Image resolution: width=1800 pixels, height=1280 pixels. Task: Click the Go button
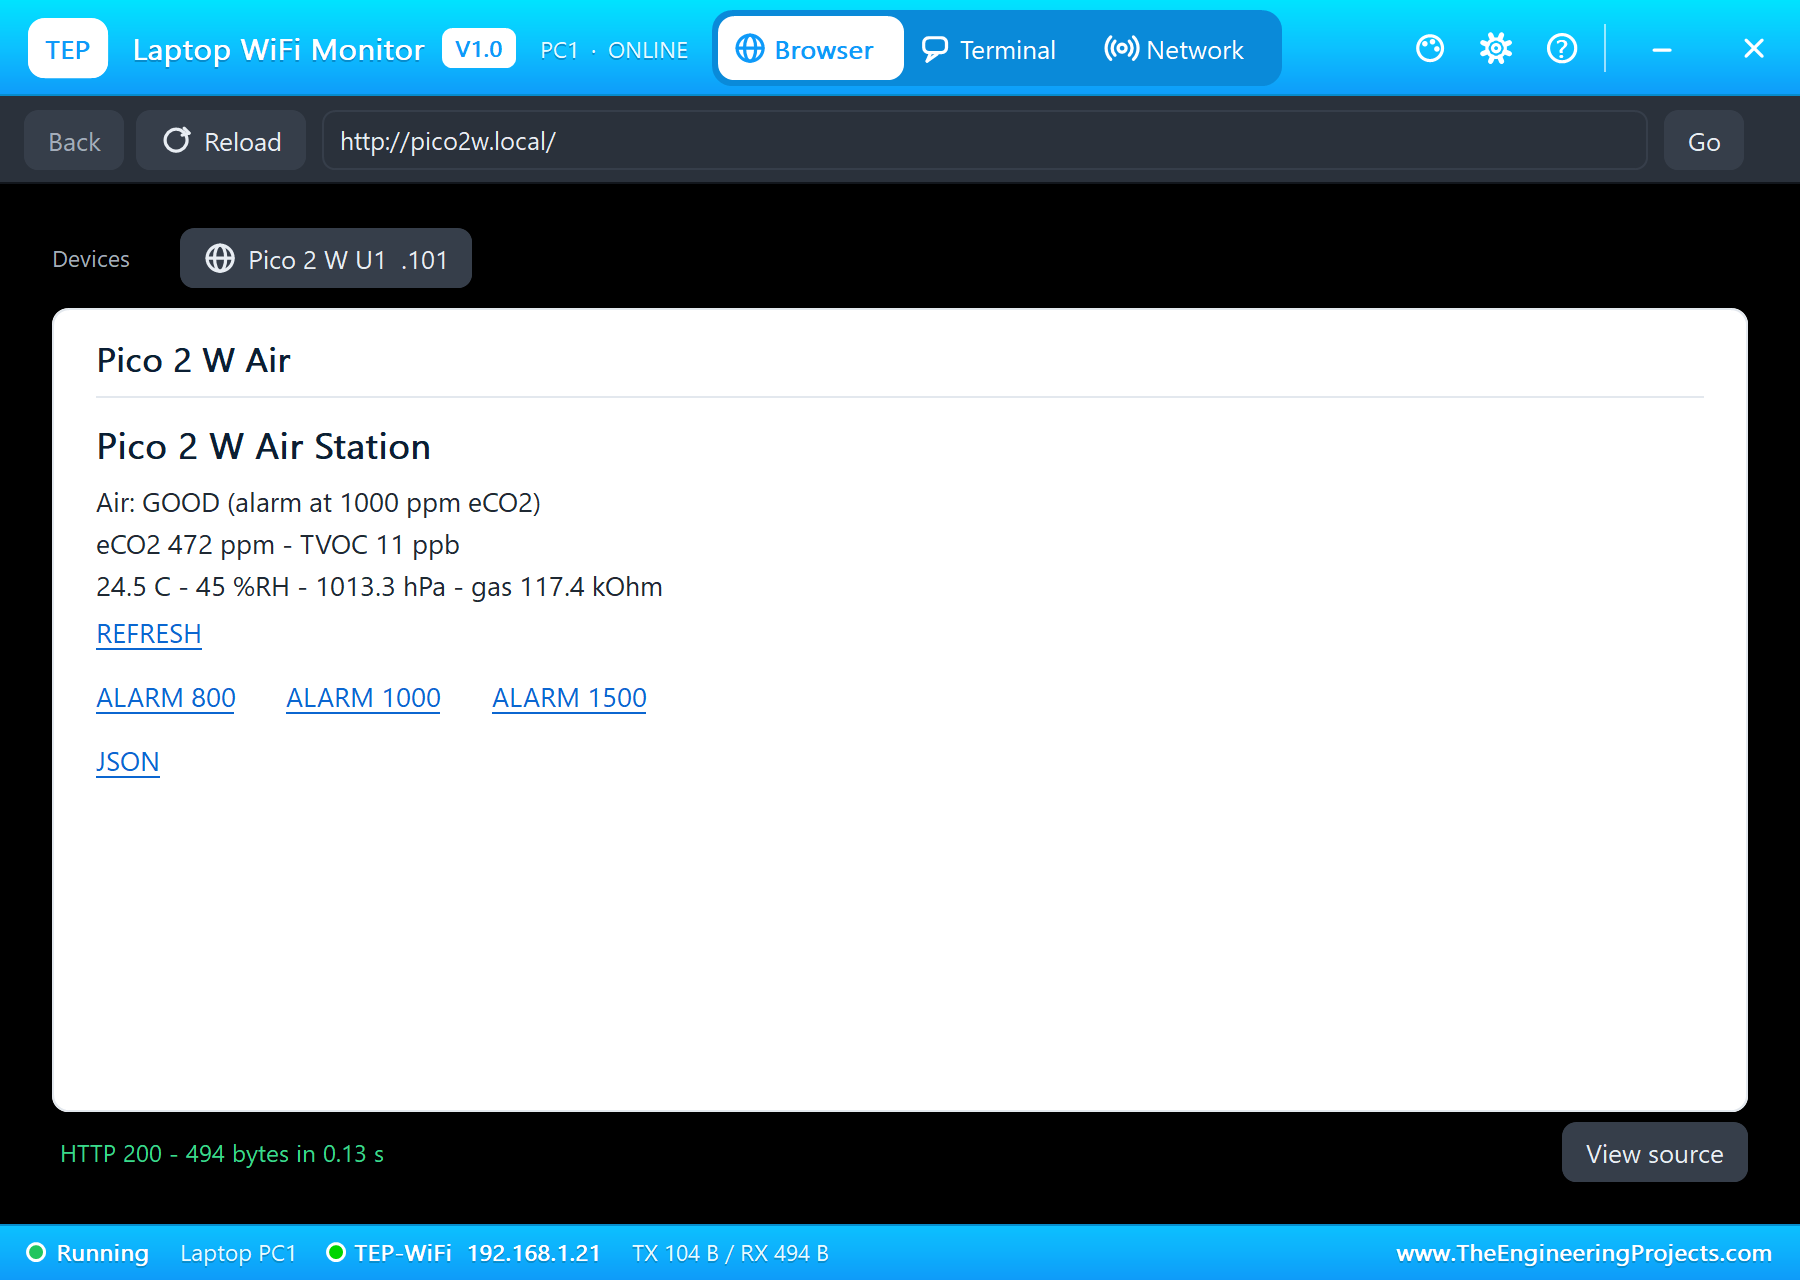(x=1704, y=141)
